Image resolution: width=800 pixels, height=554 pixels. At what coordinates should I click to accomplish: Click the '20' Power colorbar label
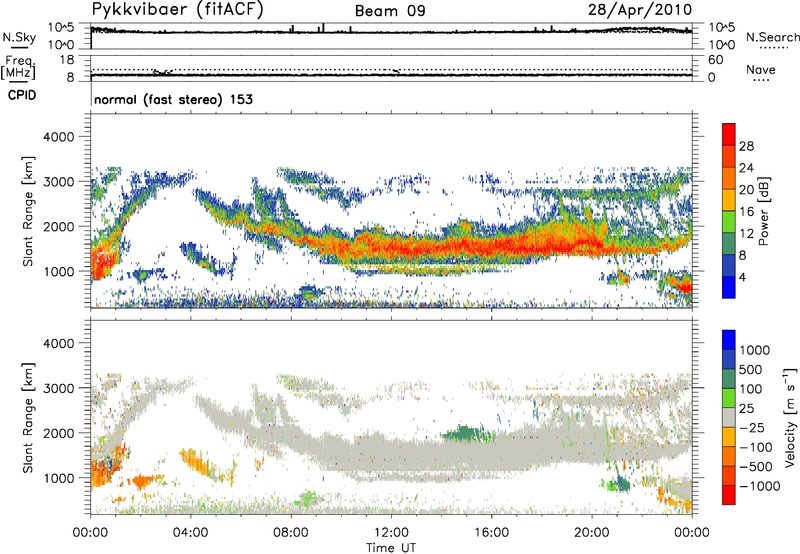[746, 190]
